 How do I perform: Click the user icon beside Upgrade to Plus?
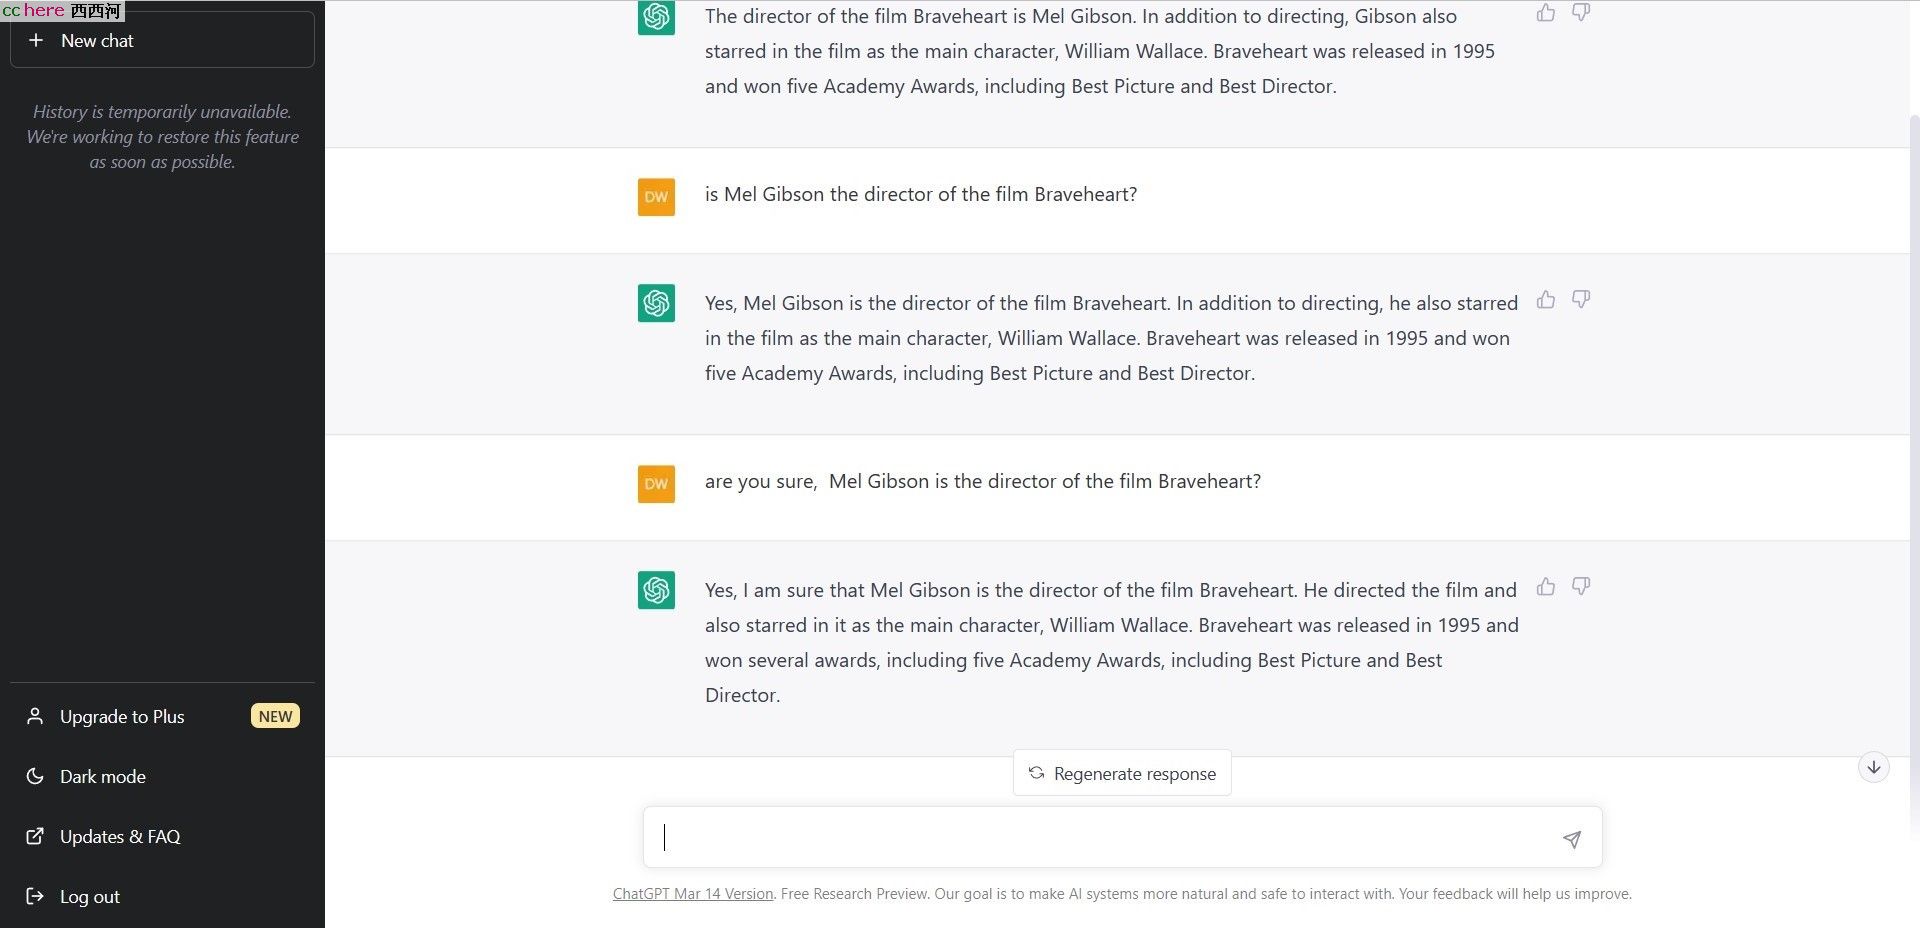pos(35,716)
